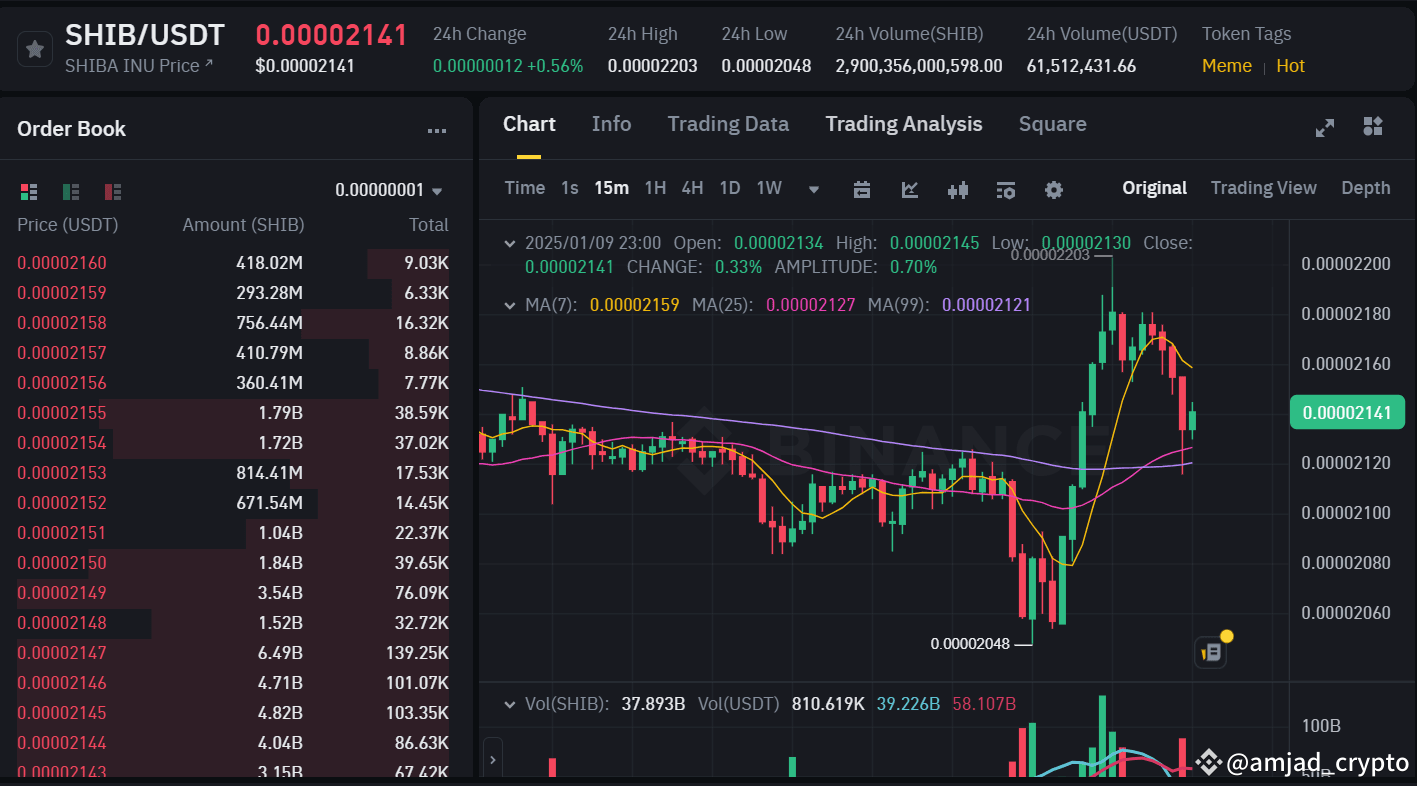Click the 756.44M amount in order book
This screenshot has height=786, width=1417.
[x=269, y=323]
